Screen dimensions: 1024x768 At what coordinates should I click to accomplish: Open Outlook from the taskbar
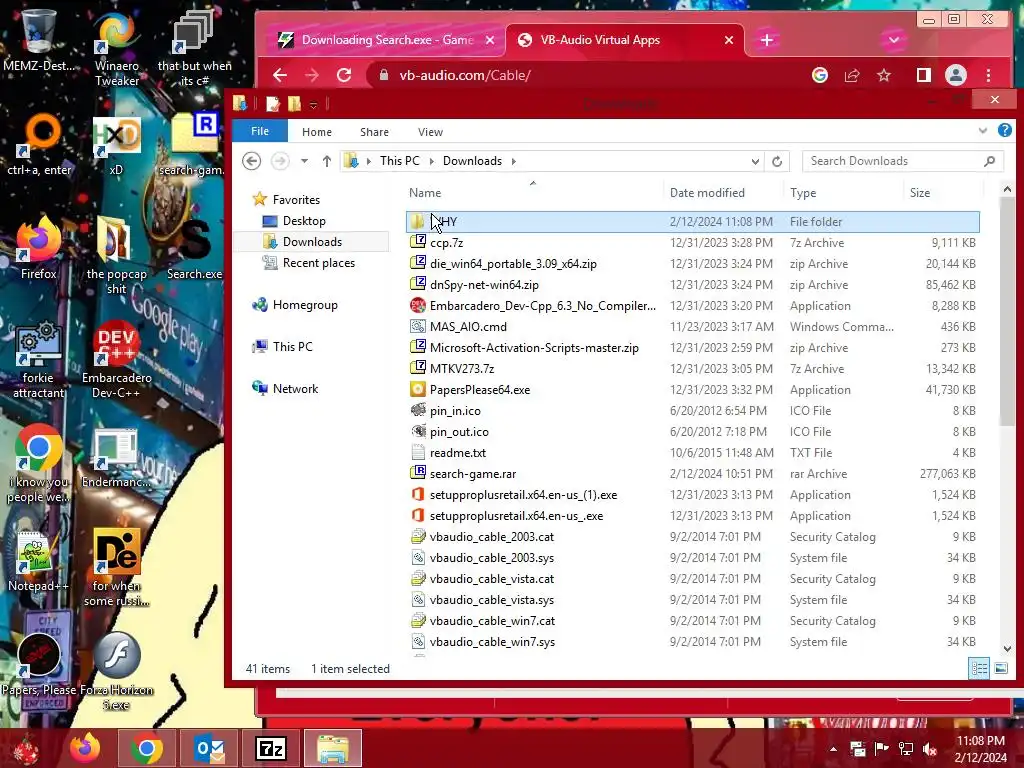[x=209, y=748]
